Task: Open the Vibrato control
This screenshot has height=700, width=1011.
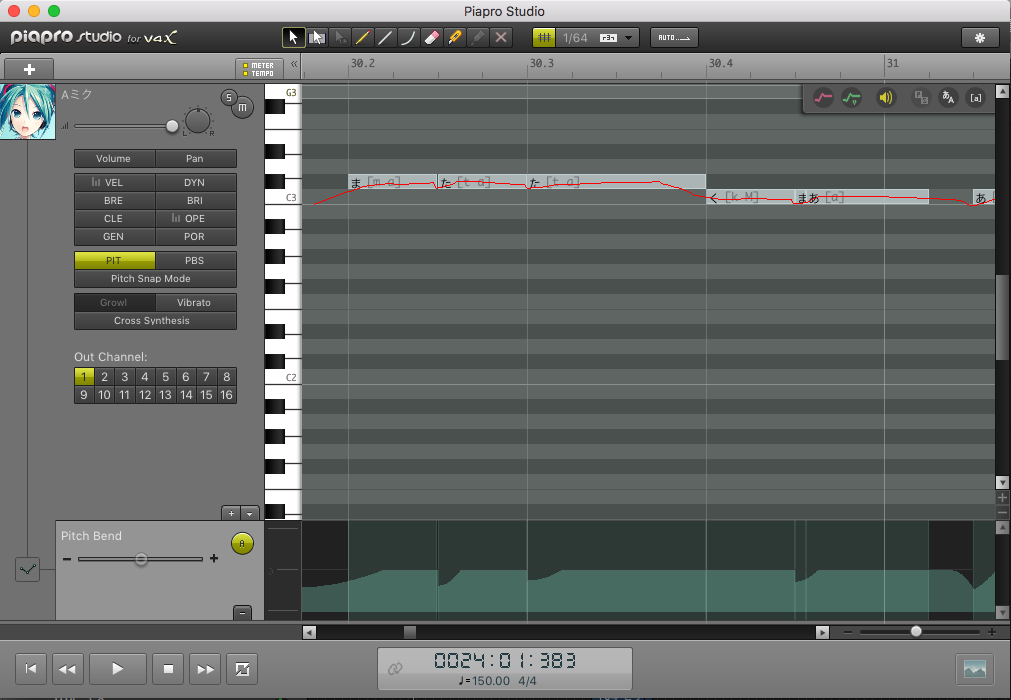Action: coord(195,302)
